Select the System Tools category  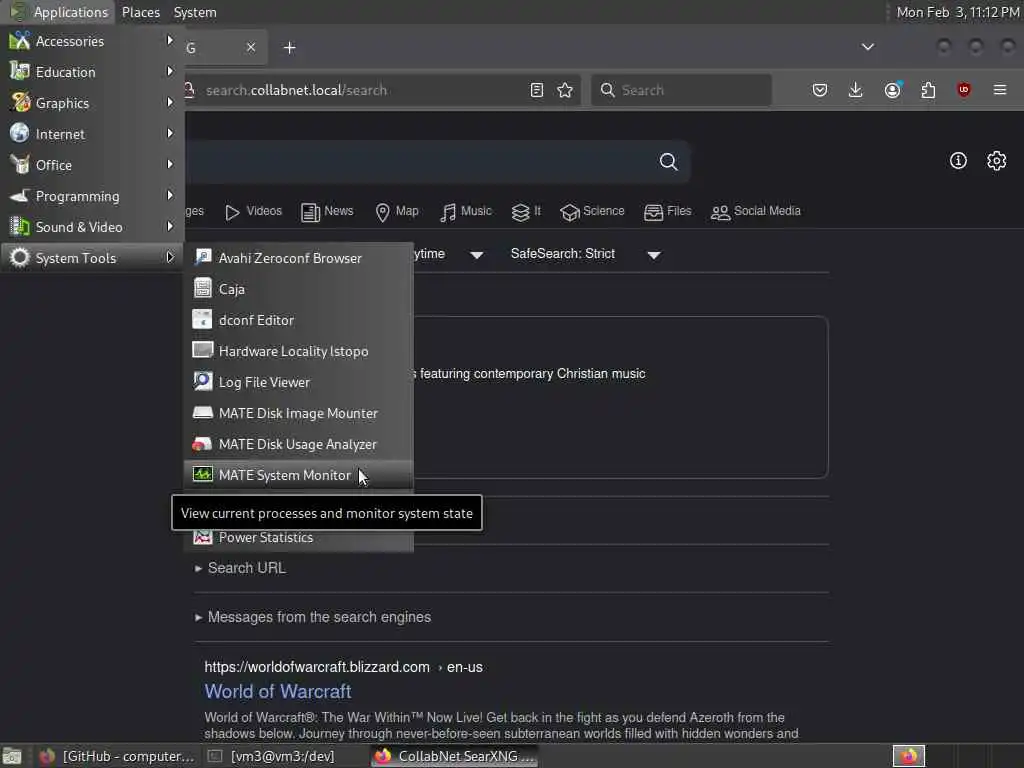92,258
